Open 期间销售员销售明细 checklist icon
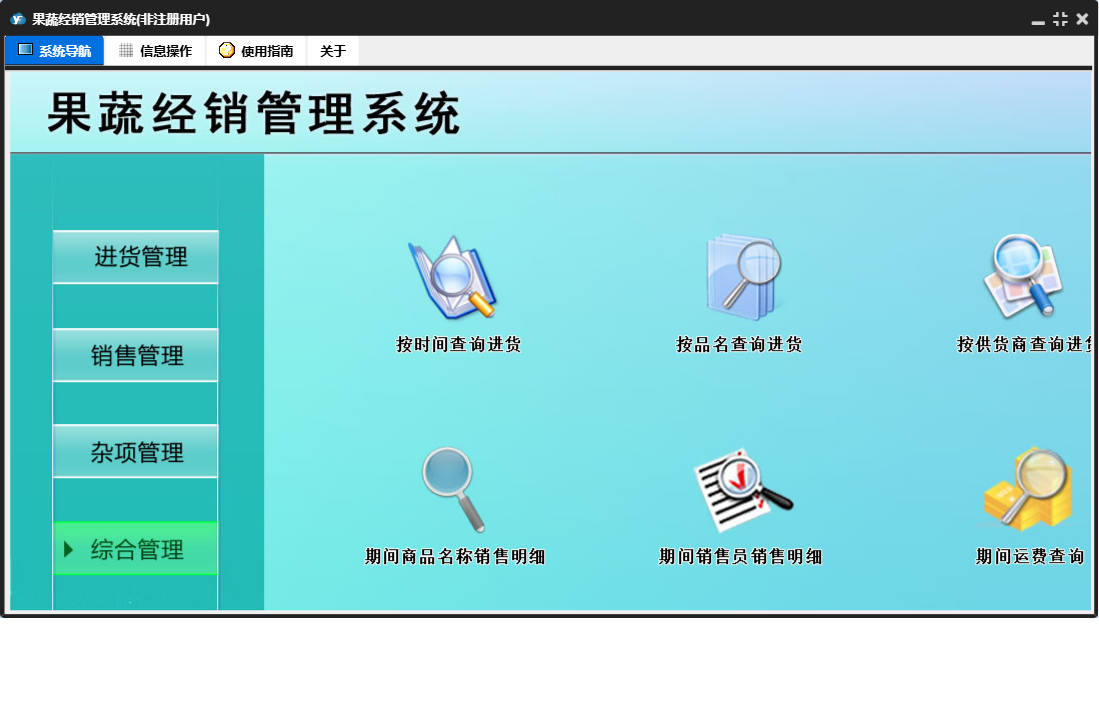Image resolution: width=1099 pixels, height=723 pixels. click(x=742, y=490)
